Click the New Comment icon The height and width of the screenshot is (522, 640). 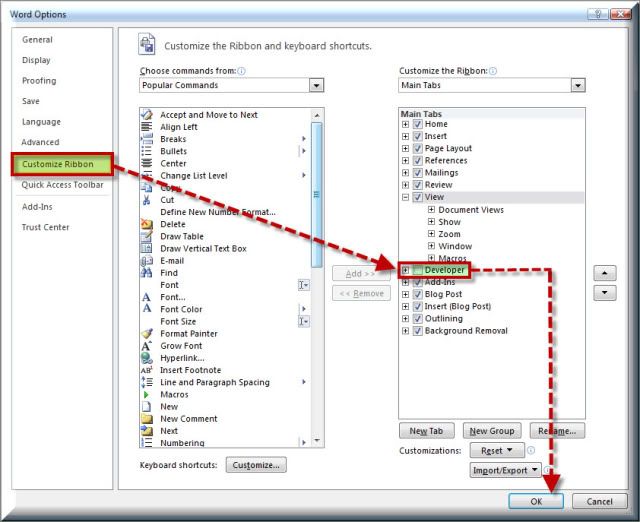(147, 419)
